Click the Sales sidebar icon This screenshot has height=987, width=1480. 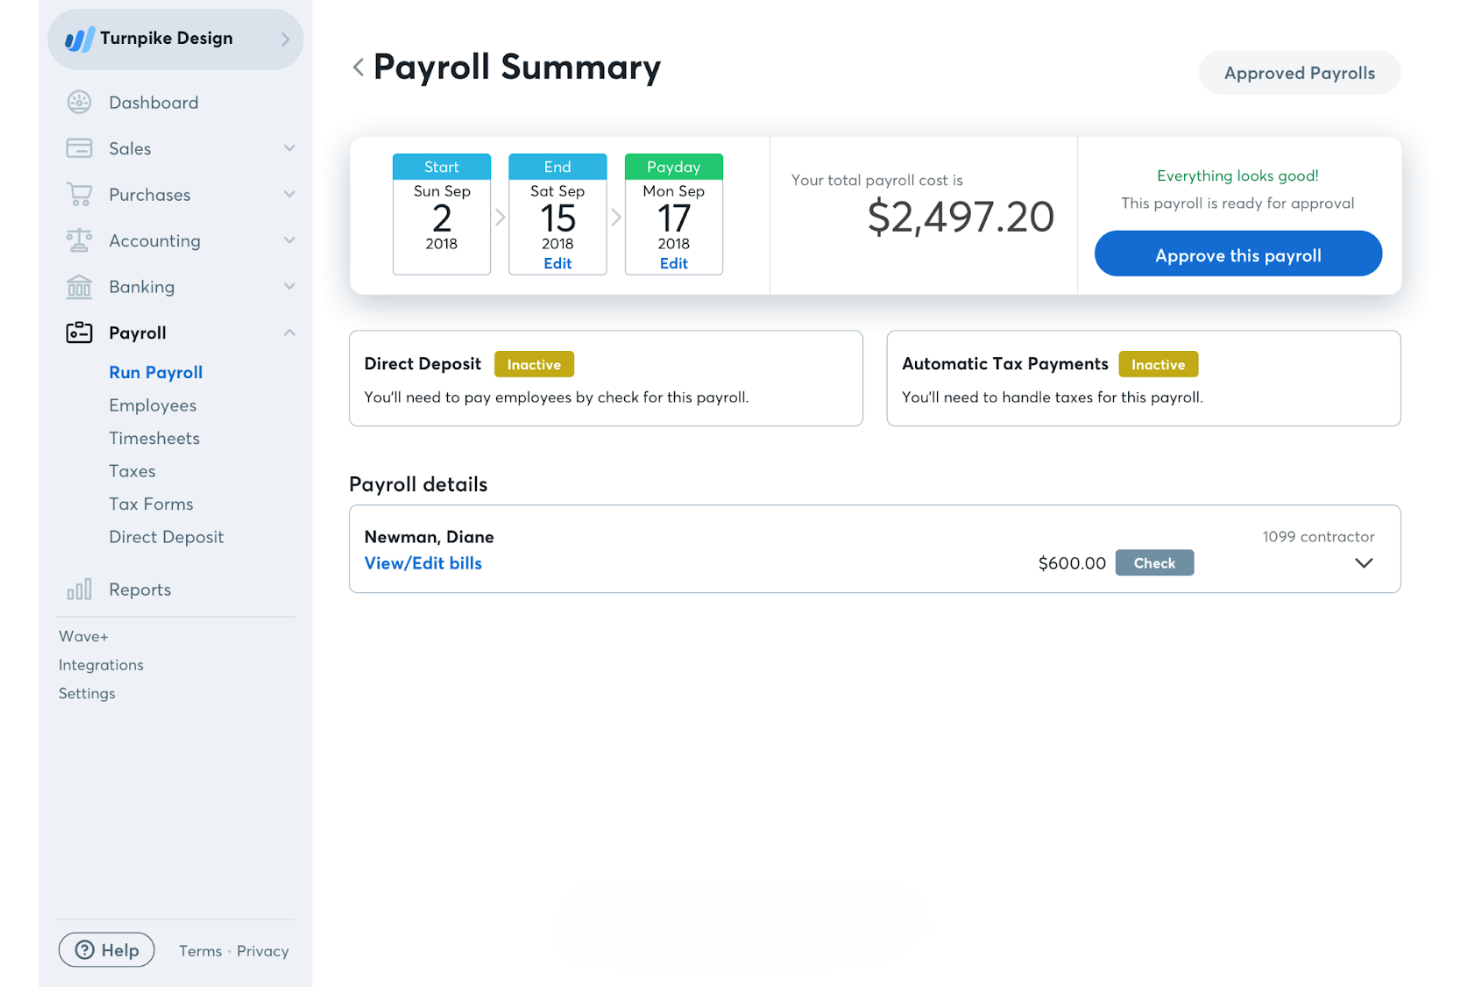coord(79,148)
